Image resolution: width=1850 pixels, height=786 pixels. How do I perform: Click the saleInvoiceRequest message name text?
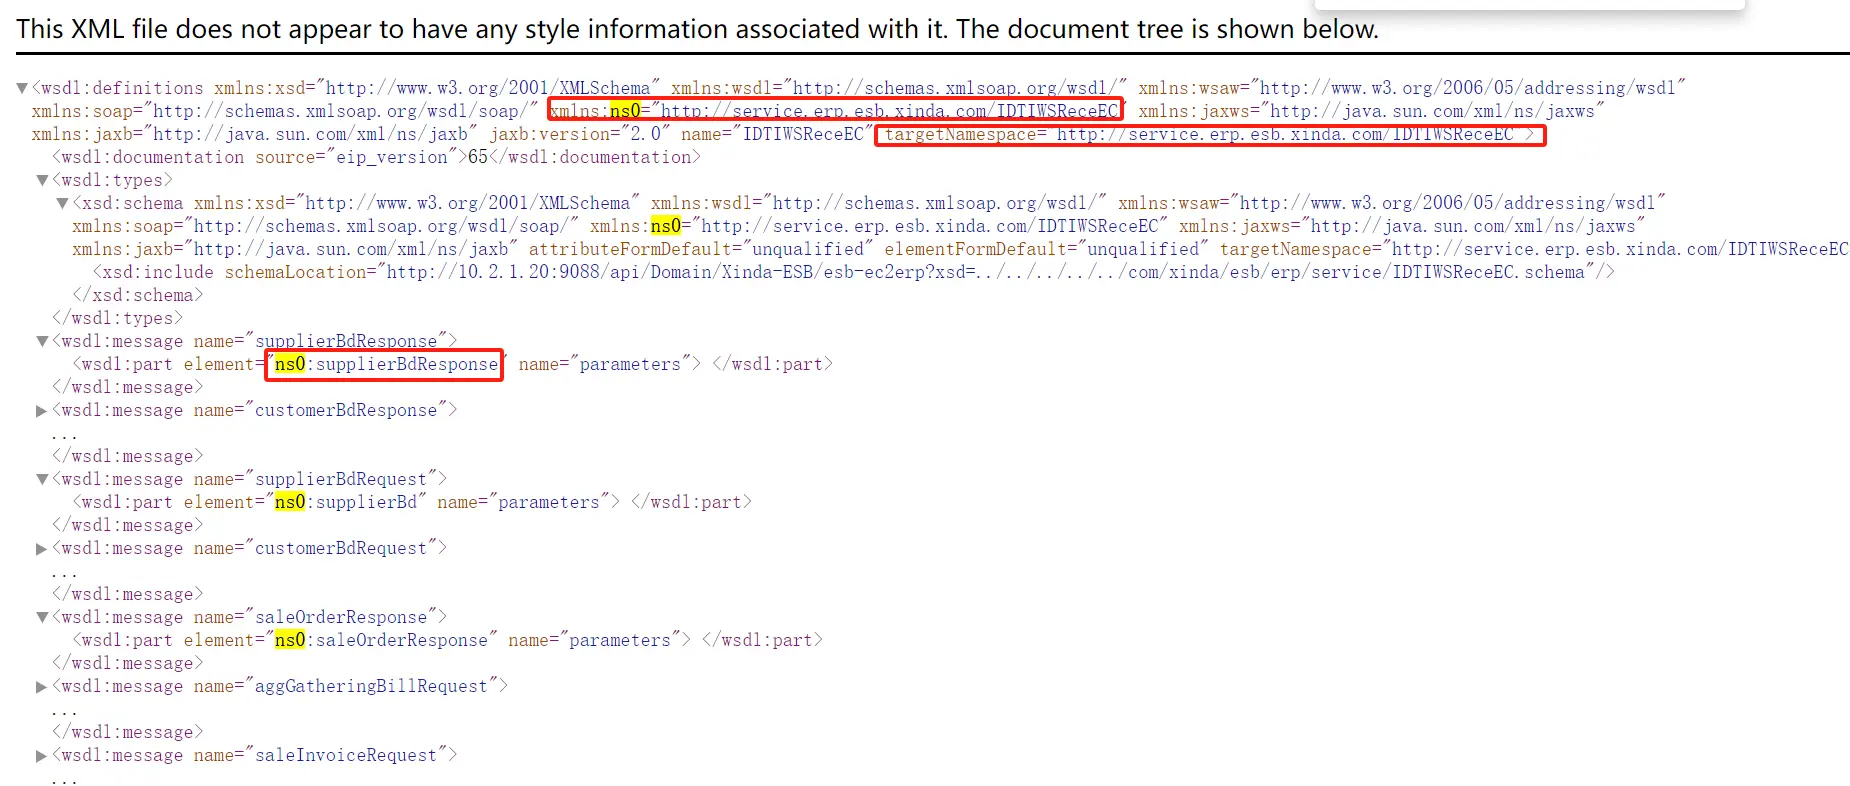coord(346,755)
